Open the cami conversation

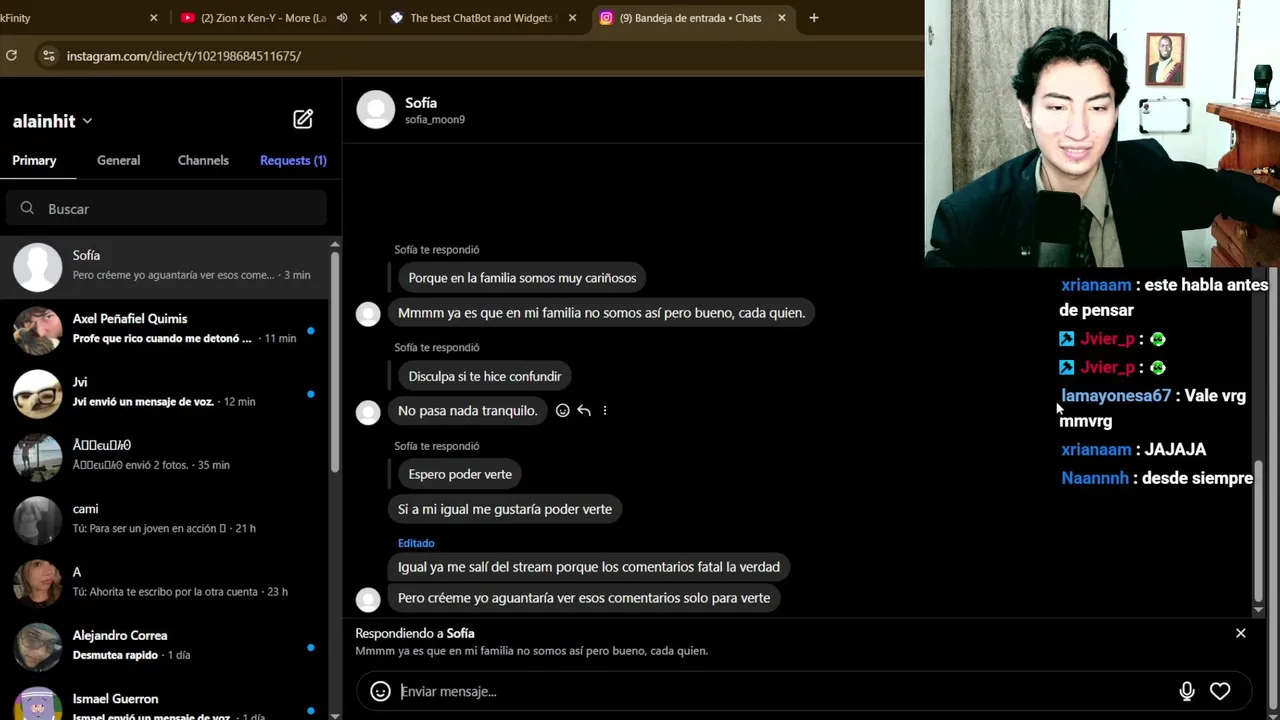(x=164, y=519)
